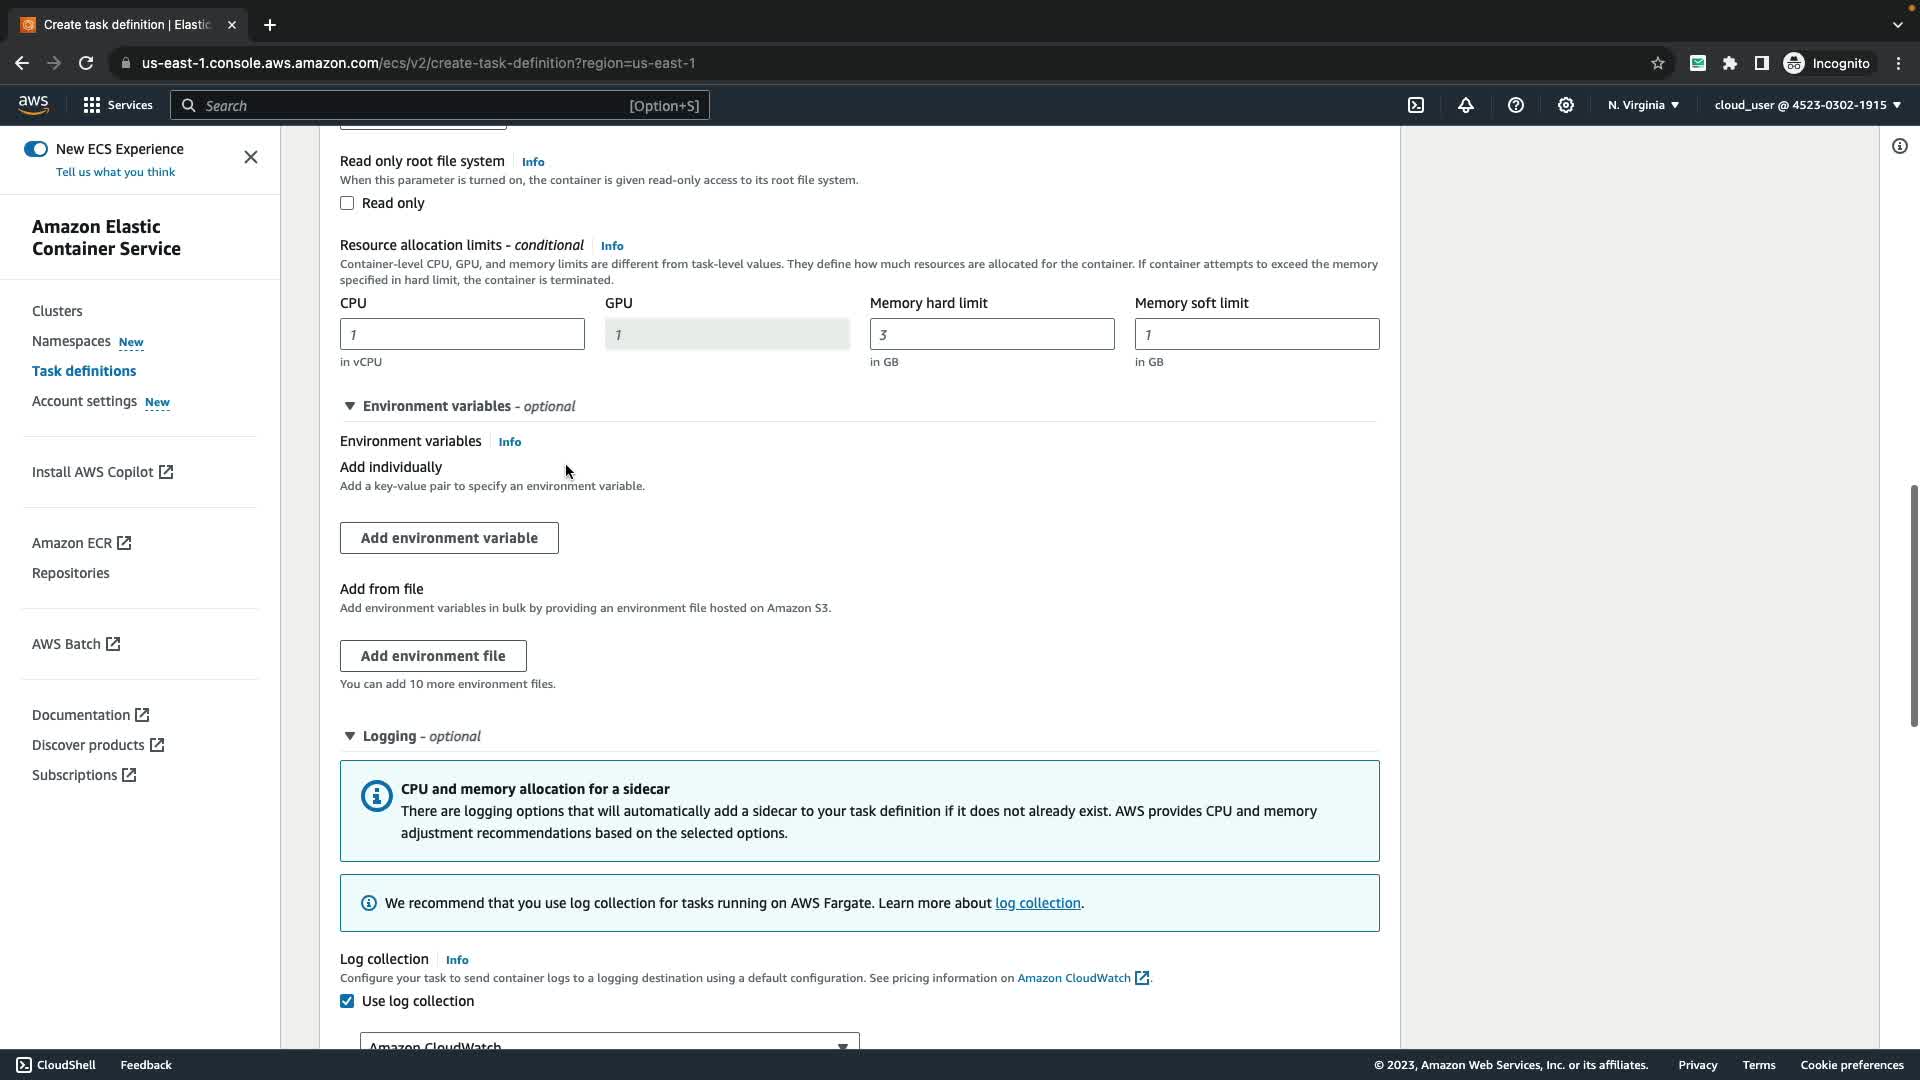
Task: Click the Memory hard limit input field
Action: [991, 334]
